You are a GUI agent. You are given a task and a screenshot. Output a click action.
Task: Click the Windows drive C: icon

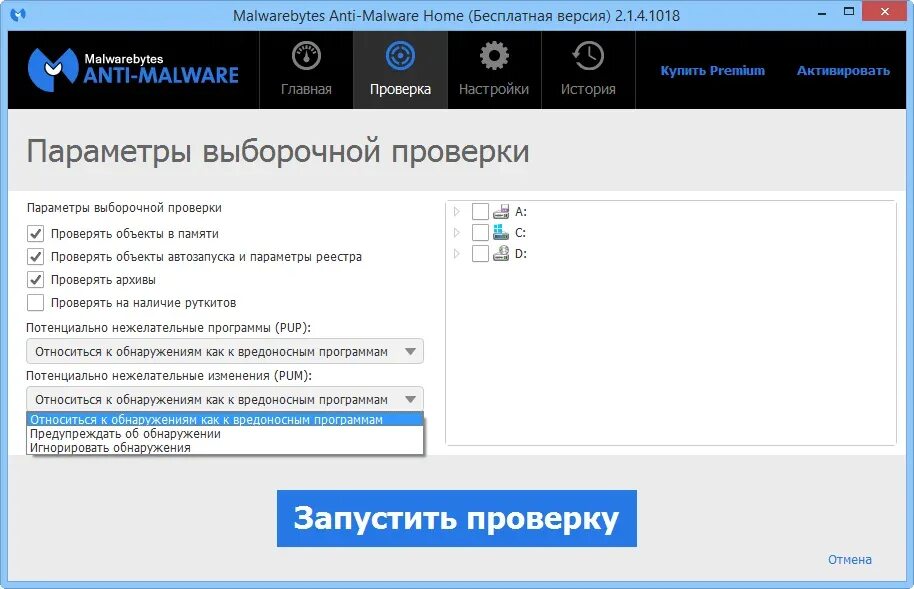(501, 232)
